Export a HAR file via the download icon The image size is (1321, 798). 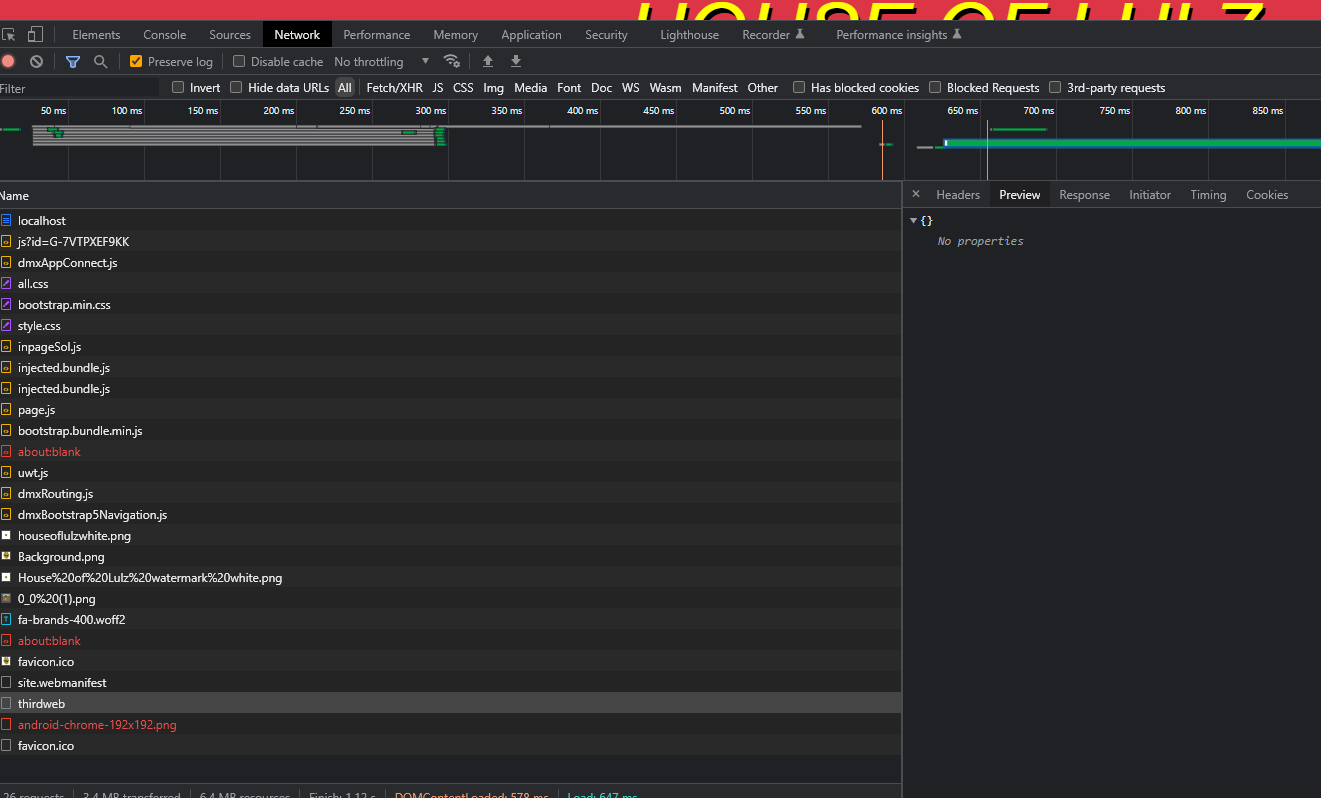pos(515,61)
